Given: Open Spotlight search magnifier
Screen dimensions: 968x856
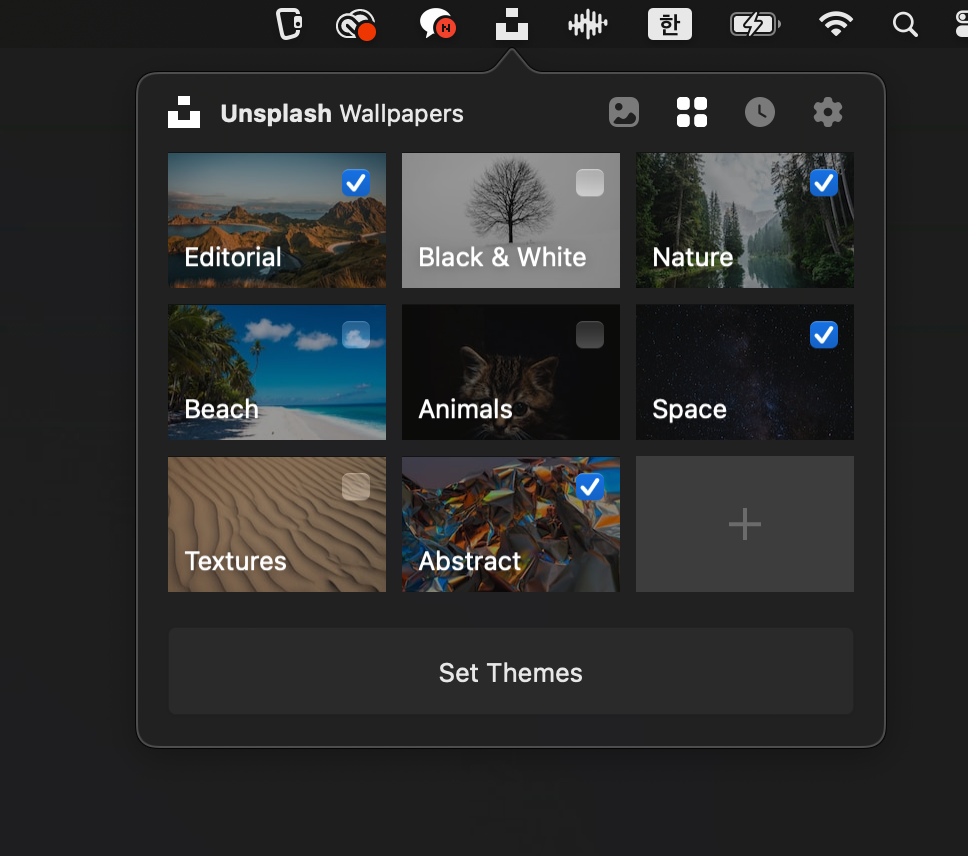Looking at the screenshot, I should 905,25.
